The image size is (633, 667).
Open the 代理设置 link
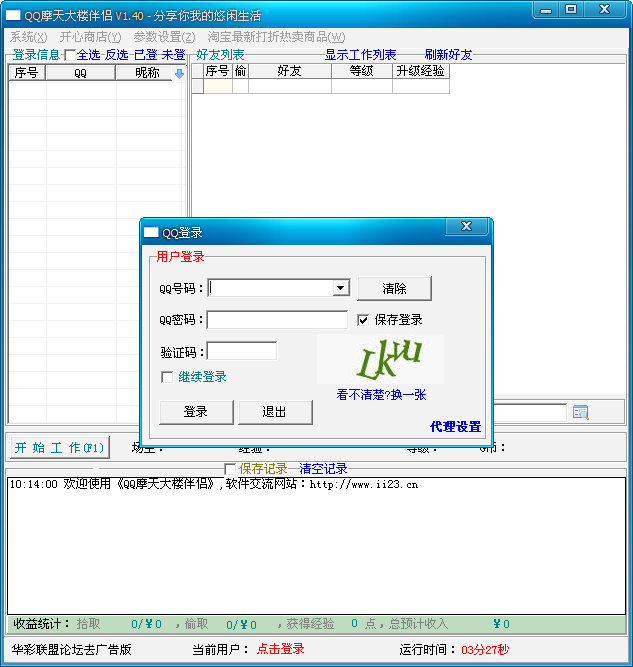click(x=455, y=427)
